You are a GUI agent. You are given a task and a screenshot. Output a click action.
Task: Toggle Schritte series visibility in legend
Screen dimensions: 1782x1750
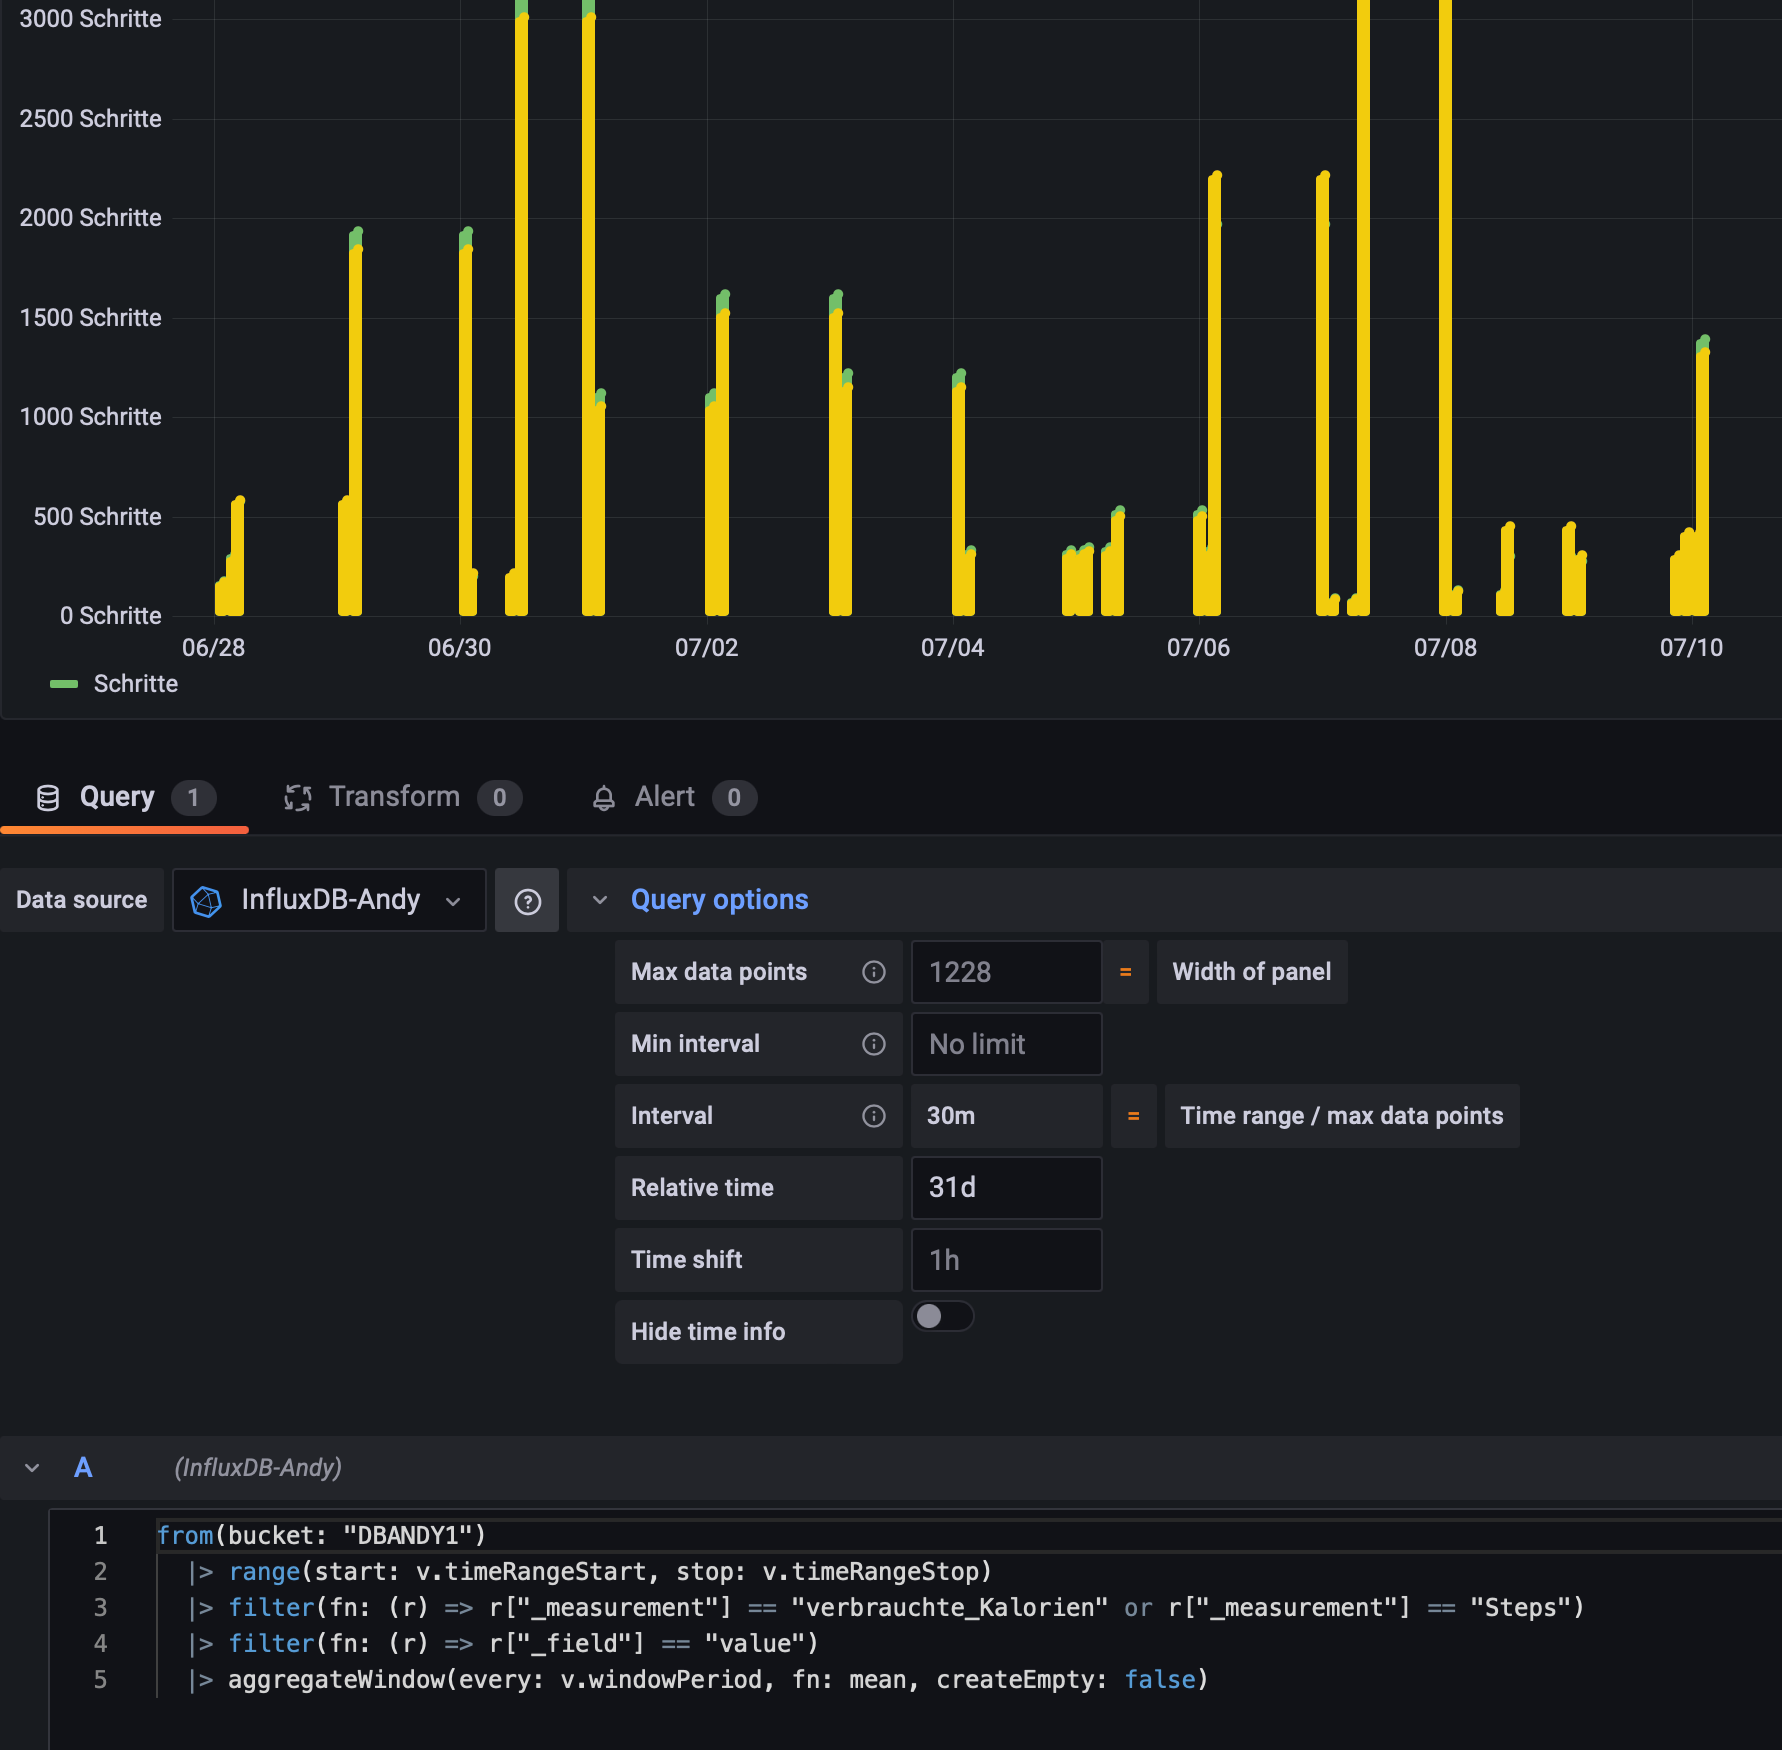pos(135,684)
